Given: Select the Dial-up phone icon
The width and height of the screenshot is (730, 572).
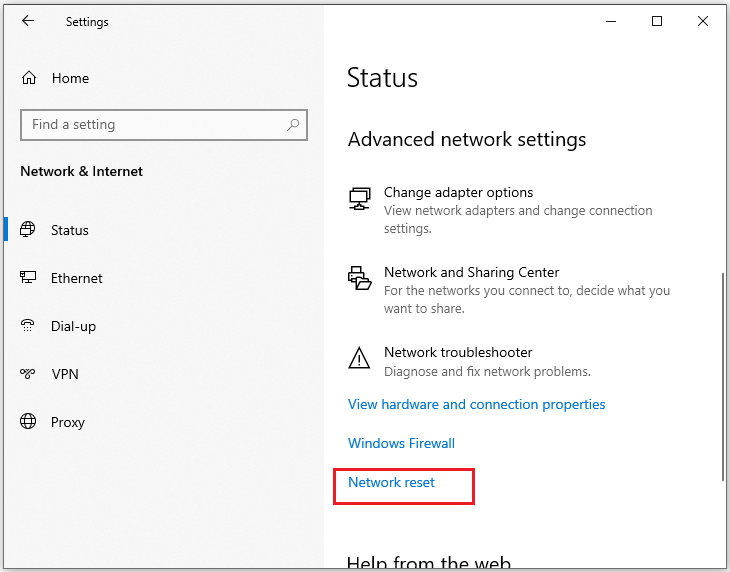Looking at the screenshot, I should [x=27, y=325].
